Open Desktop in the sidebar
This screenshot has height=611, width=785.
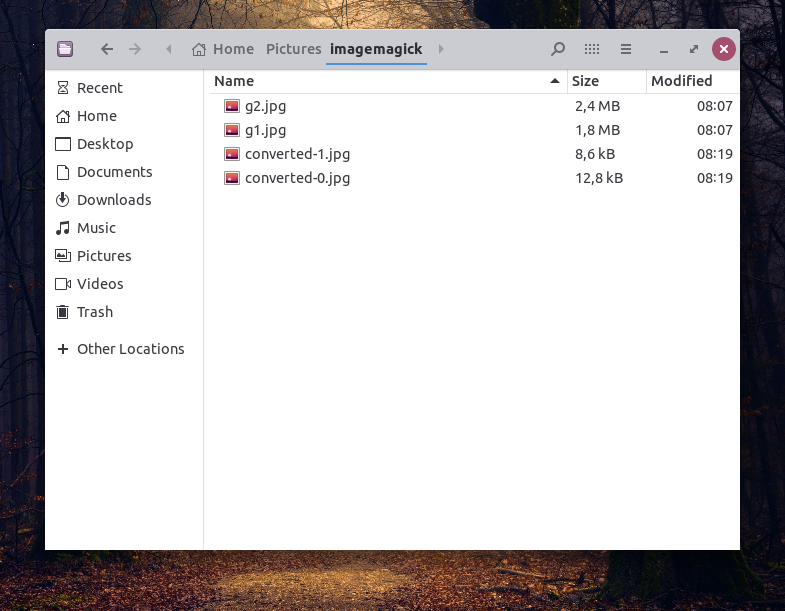(124, 144)
